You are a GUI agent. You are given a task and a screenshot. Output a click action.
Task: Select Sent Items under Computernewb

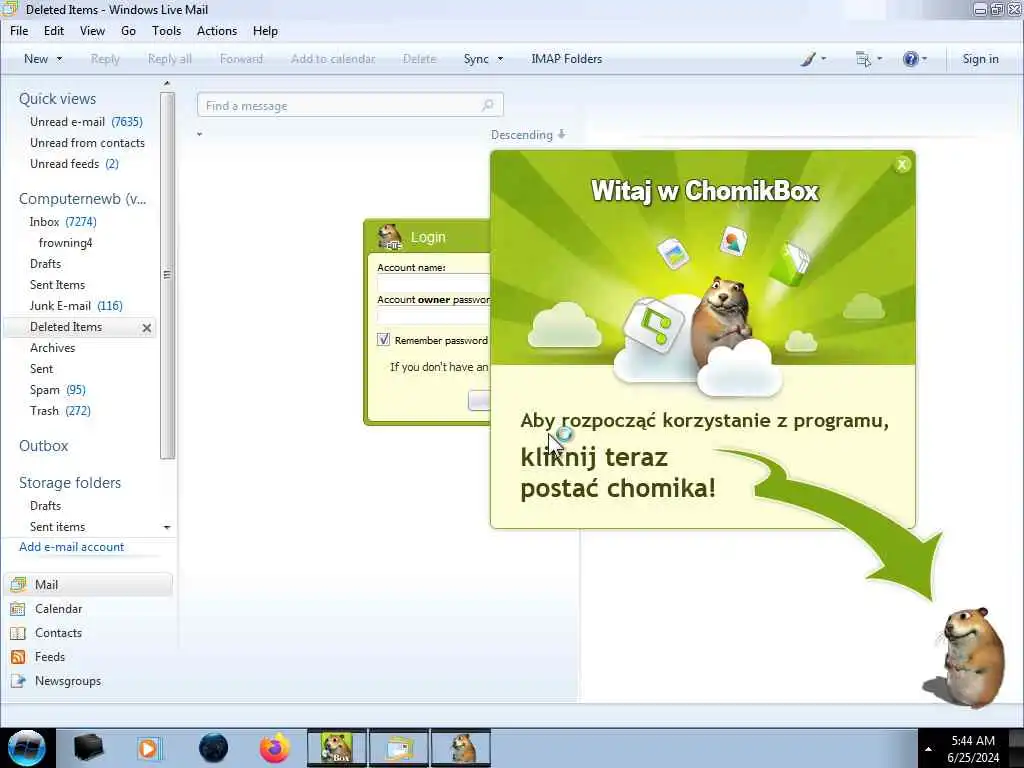57,285
